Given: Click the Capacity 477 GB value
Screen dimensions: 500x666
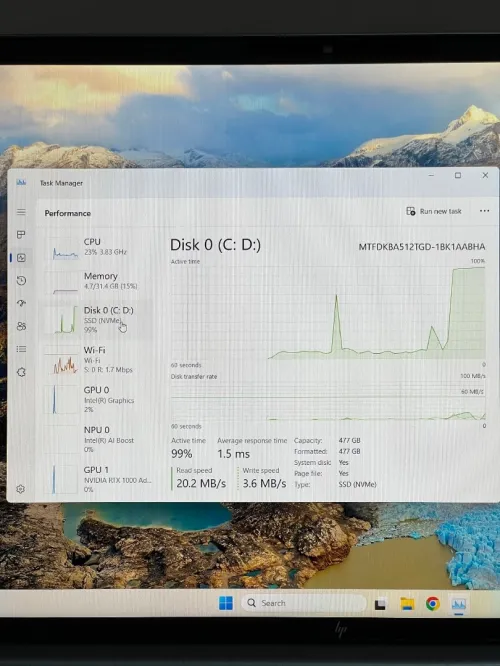Looking at the screenshot, I should tap(349, 440).
